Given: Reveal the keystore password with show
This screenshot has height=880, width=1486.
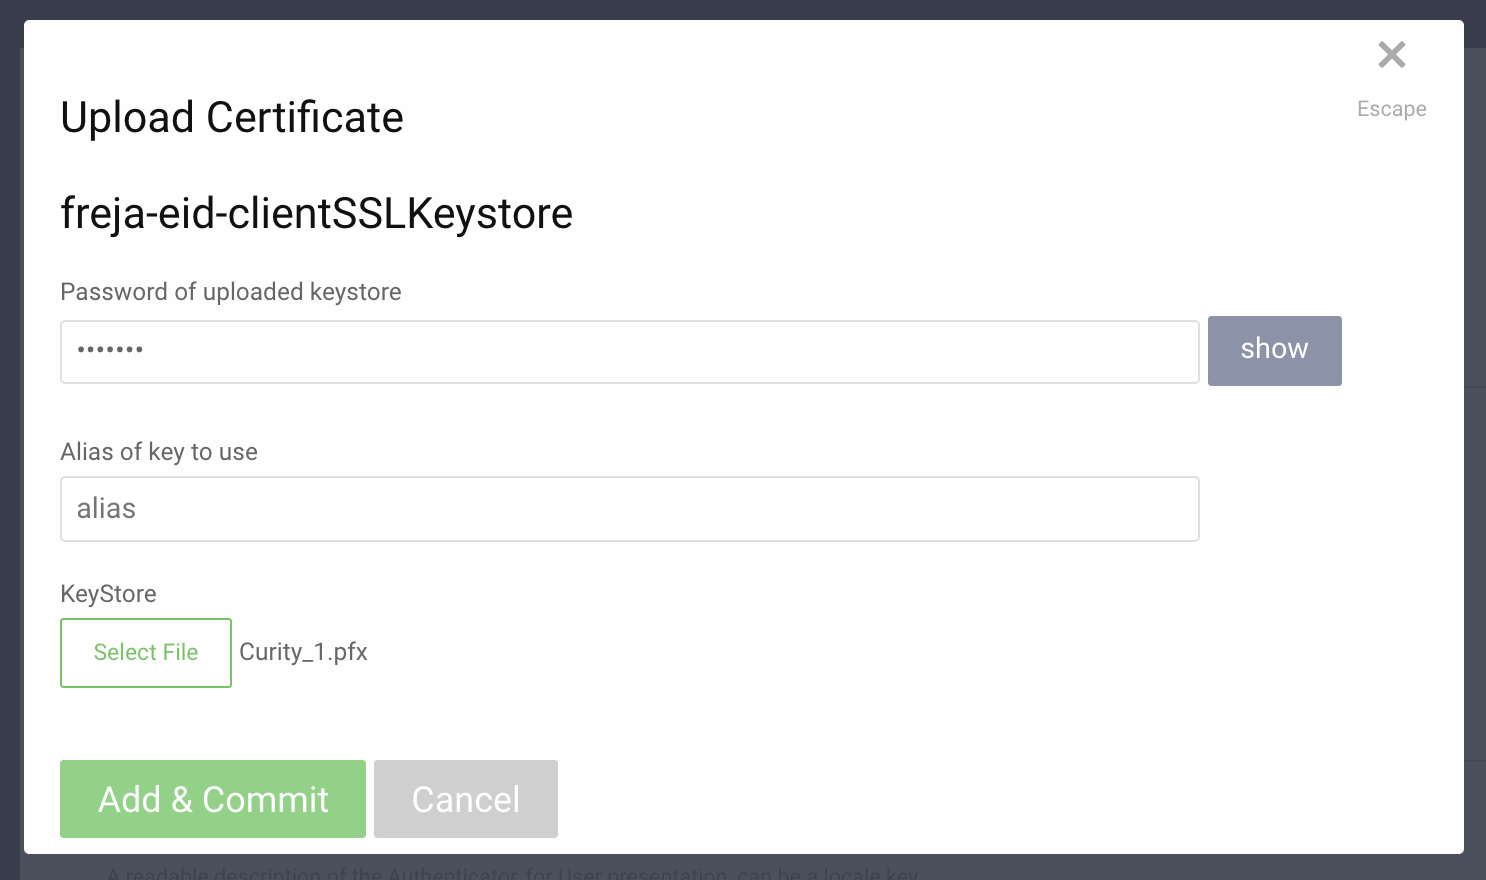Looking at the screenshot, I should pyautogui.click(x=1274, y=351).
